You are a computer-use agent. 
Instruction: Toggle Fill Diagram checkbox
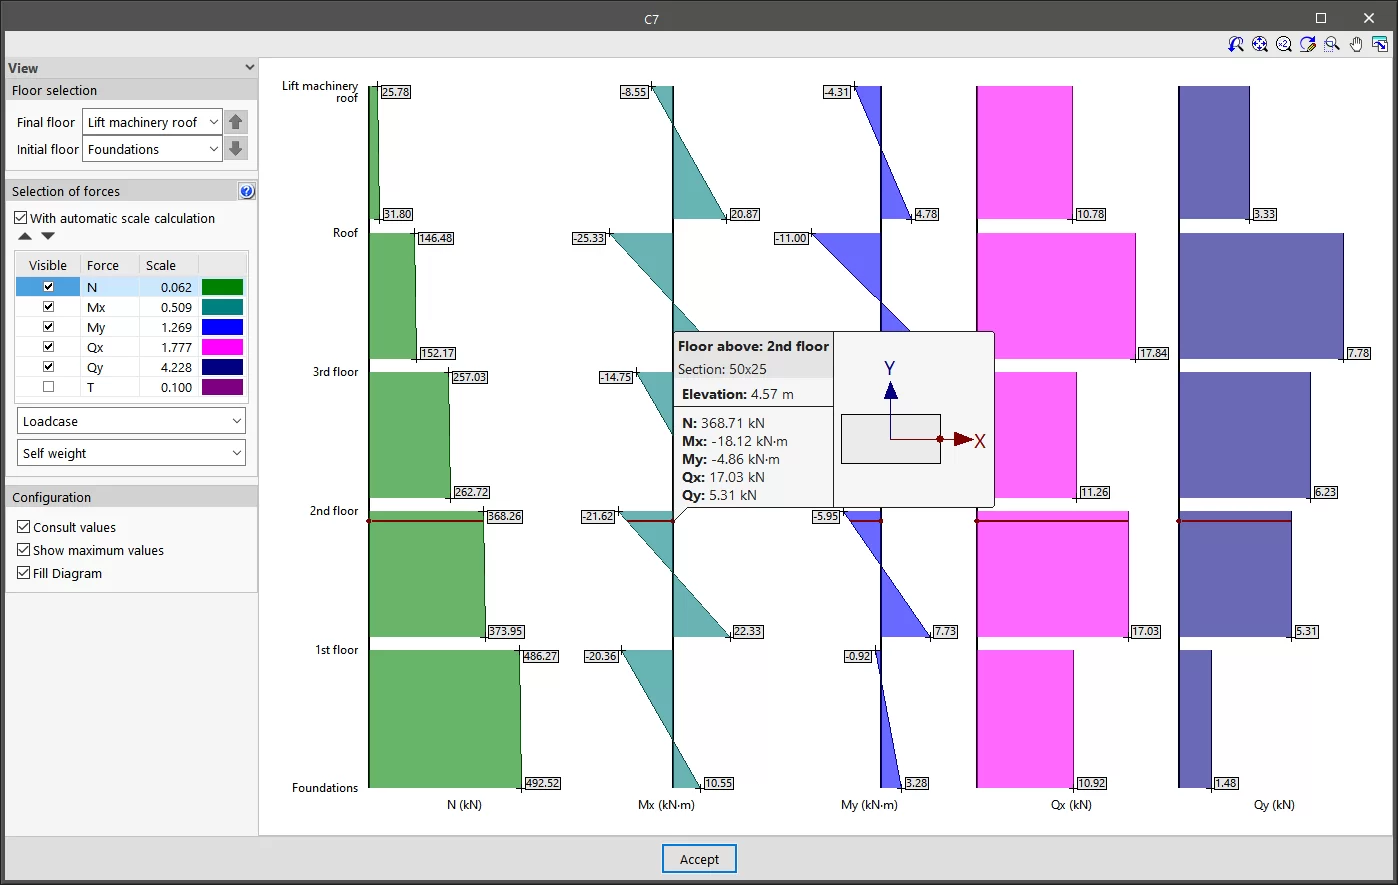point(24,573)
